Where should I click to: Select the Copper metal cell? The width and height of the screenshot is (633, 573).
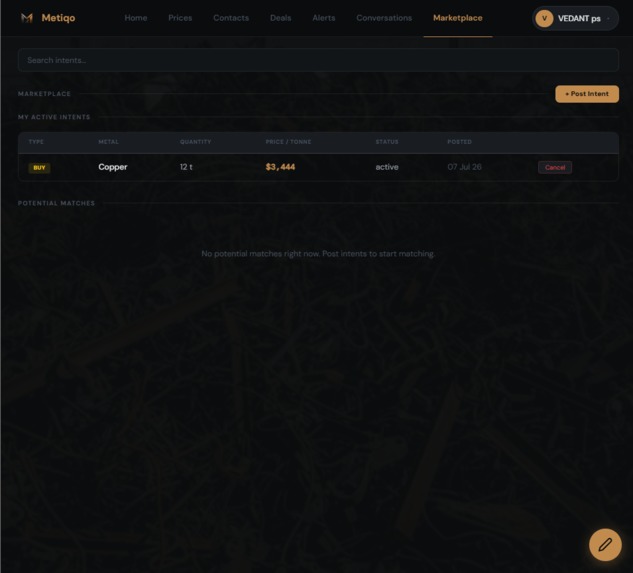pyautogui.click(x=113, y=167)
